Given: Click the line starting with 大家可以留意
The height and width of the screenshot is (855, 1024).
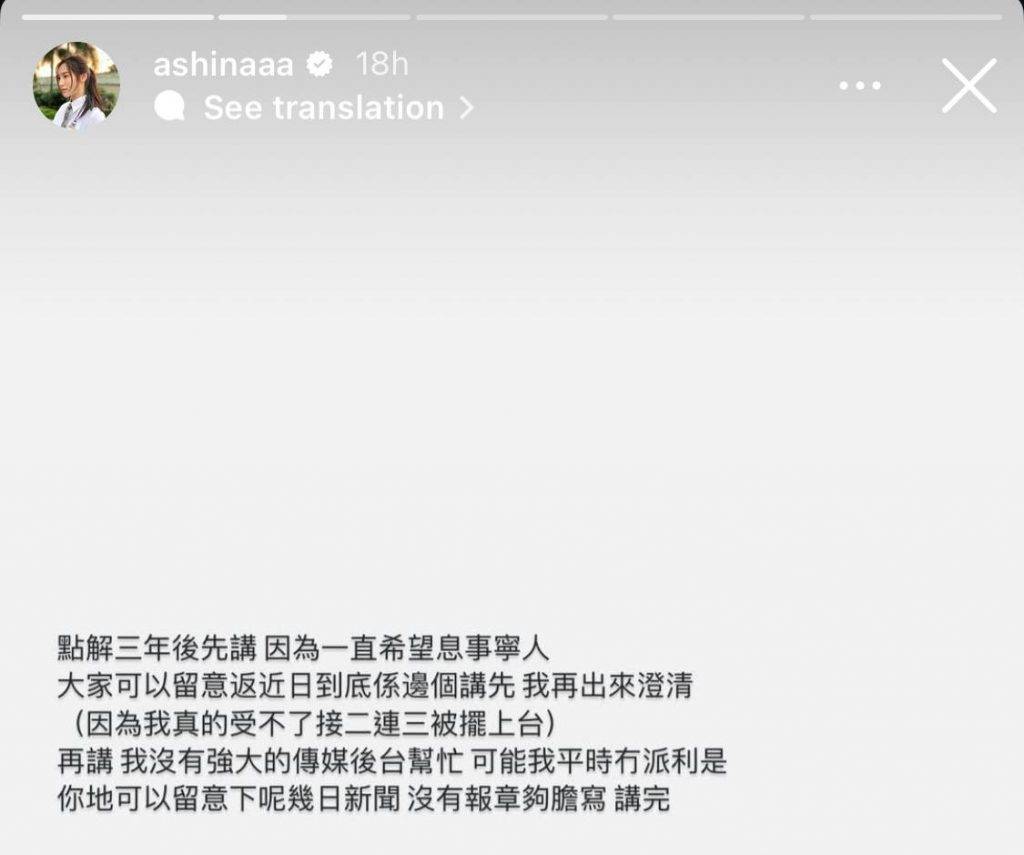Looking at the screenshot, I should pyautogui.click(x=375, y=686).
